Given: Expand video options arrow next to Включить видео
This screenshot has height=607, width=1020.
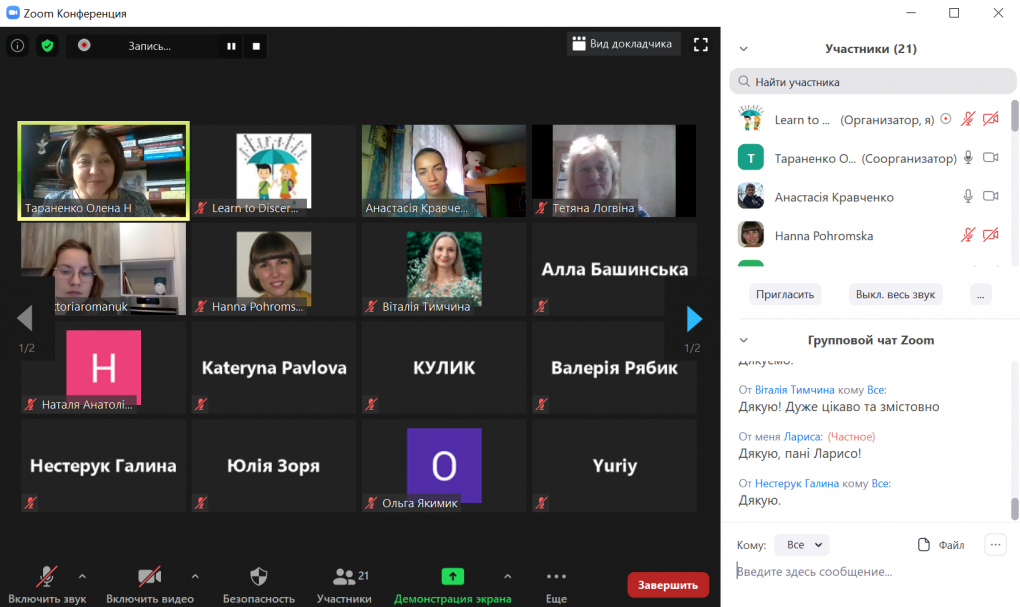Looking at the screenshot, I should [x=195, y=576].
